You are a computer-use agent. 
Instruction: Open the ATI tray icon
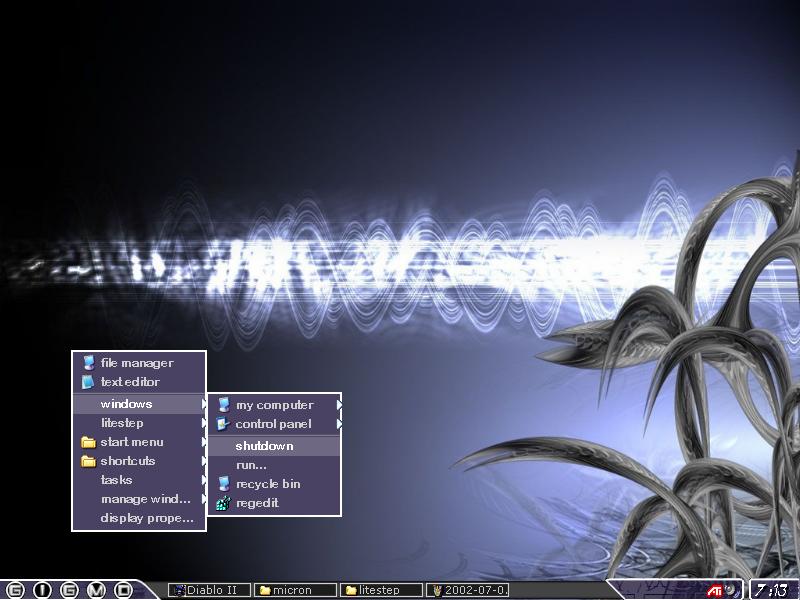coord(714,591)
